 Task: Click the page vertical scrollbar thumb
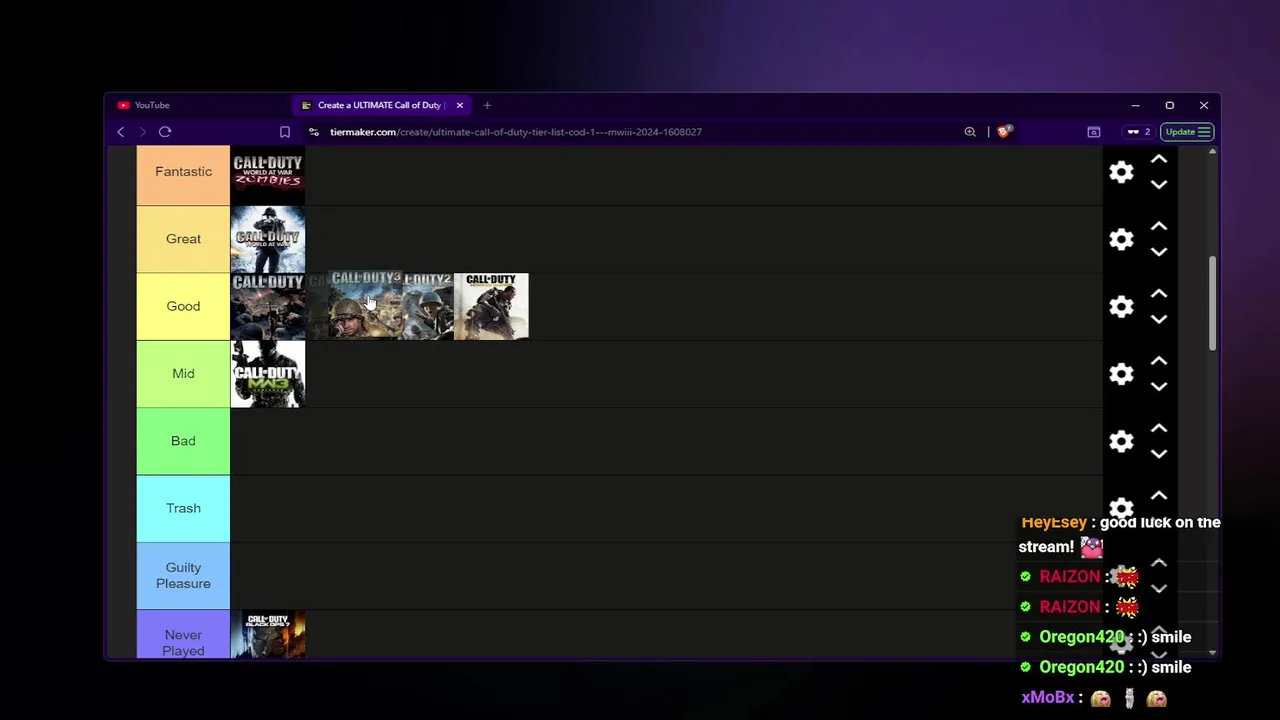(x=1212, y=303)
